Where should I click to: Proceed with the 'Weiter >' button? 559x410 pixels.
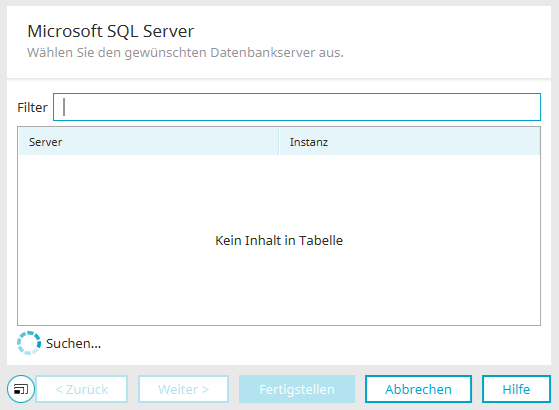(184, 389)
